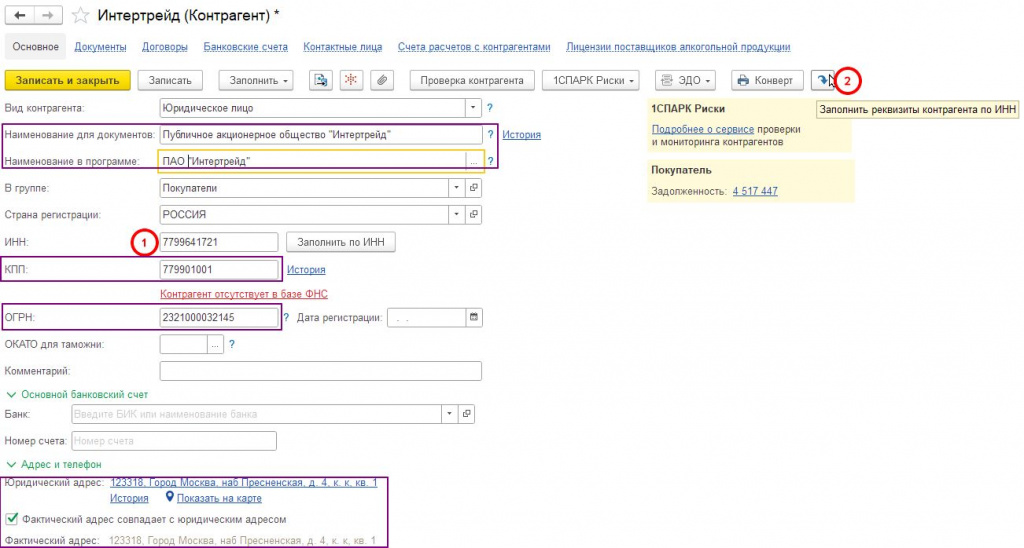Image resolution: width=1024 pixels, height=548 pixels.
Task: Switch to the Договоры tab
Action: [x=164, y=46]
